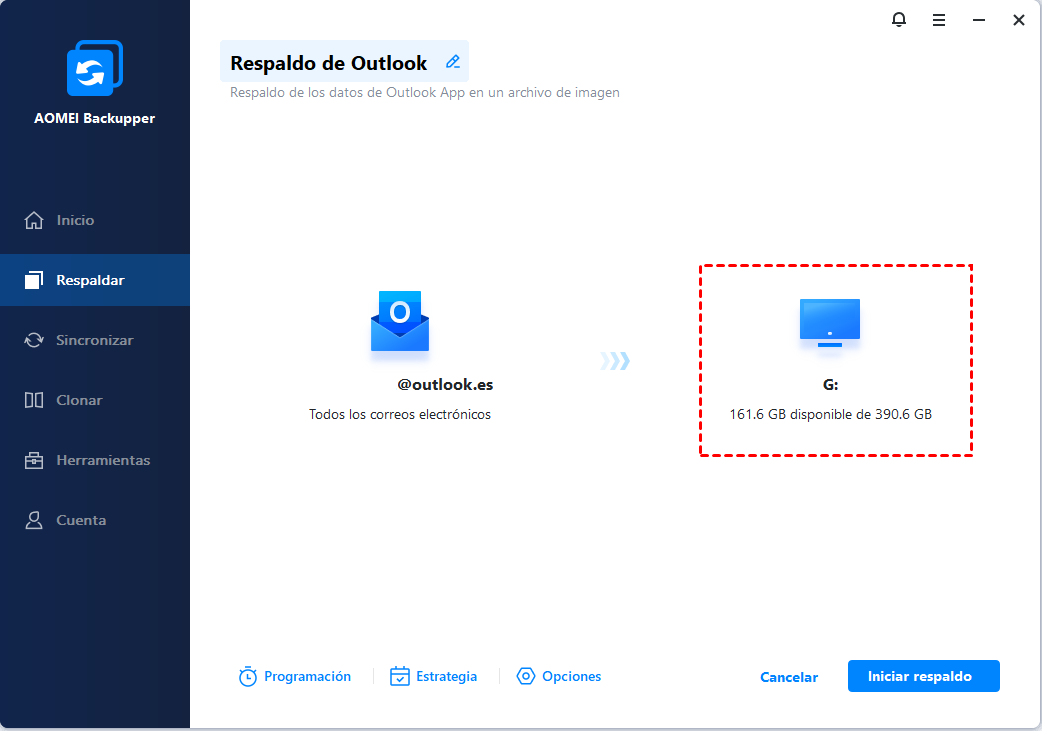Select the G: destination label
Viewport: 1042px width, 731px height.
coord(830,385)
